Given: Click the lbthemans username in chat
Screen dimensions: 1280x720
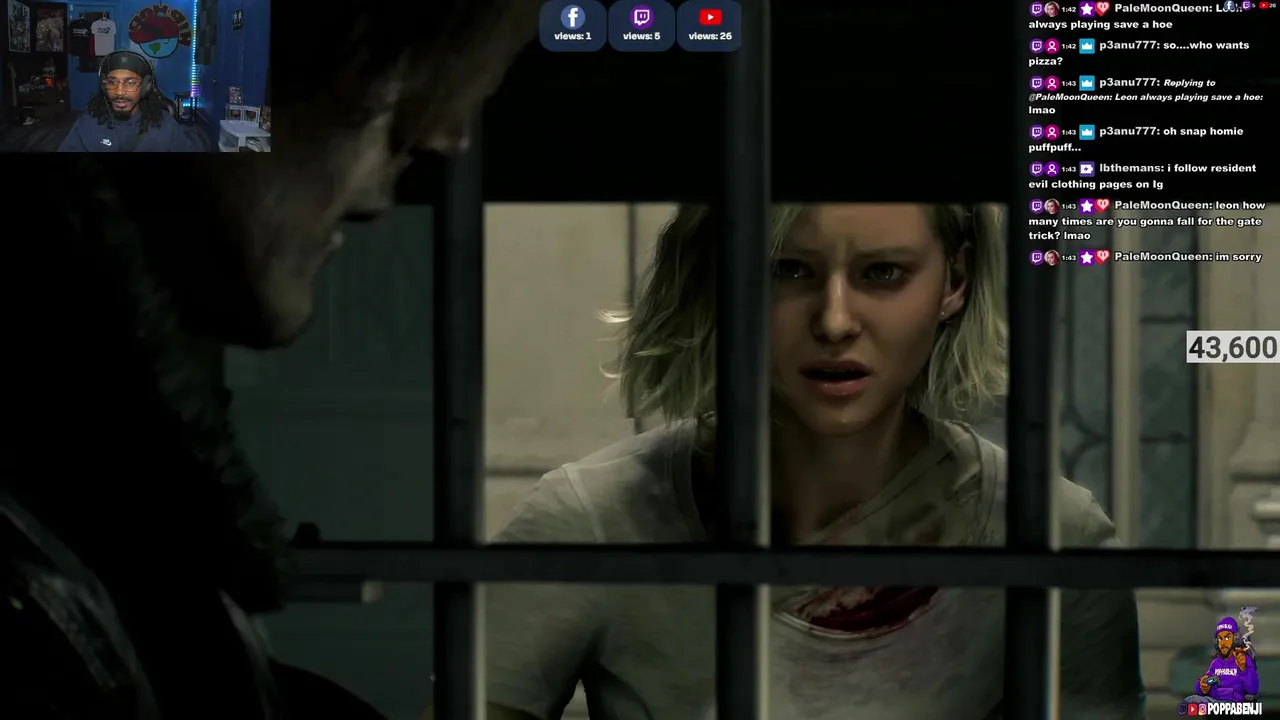Looking at the screenshot, I should point(1132,168).
